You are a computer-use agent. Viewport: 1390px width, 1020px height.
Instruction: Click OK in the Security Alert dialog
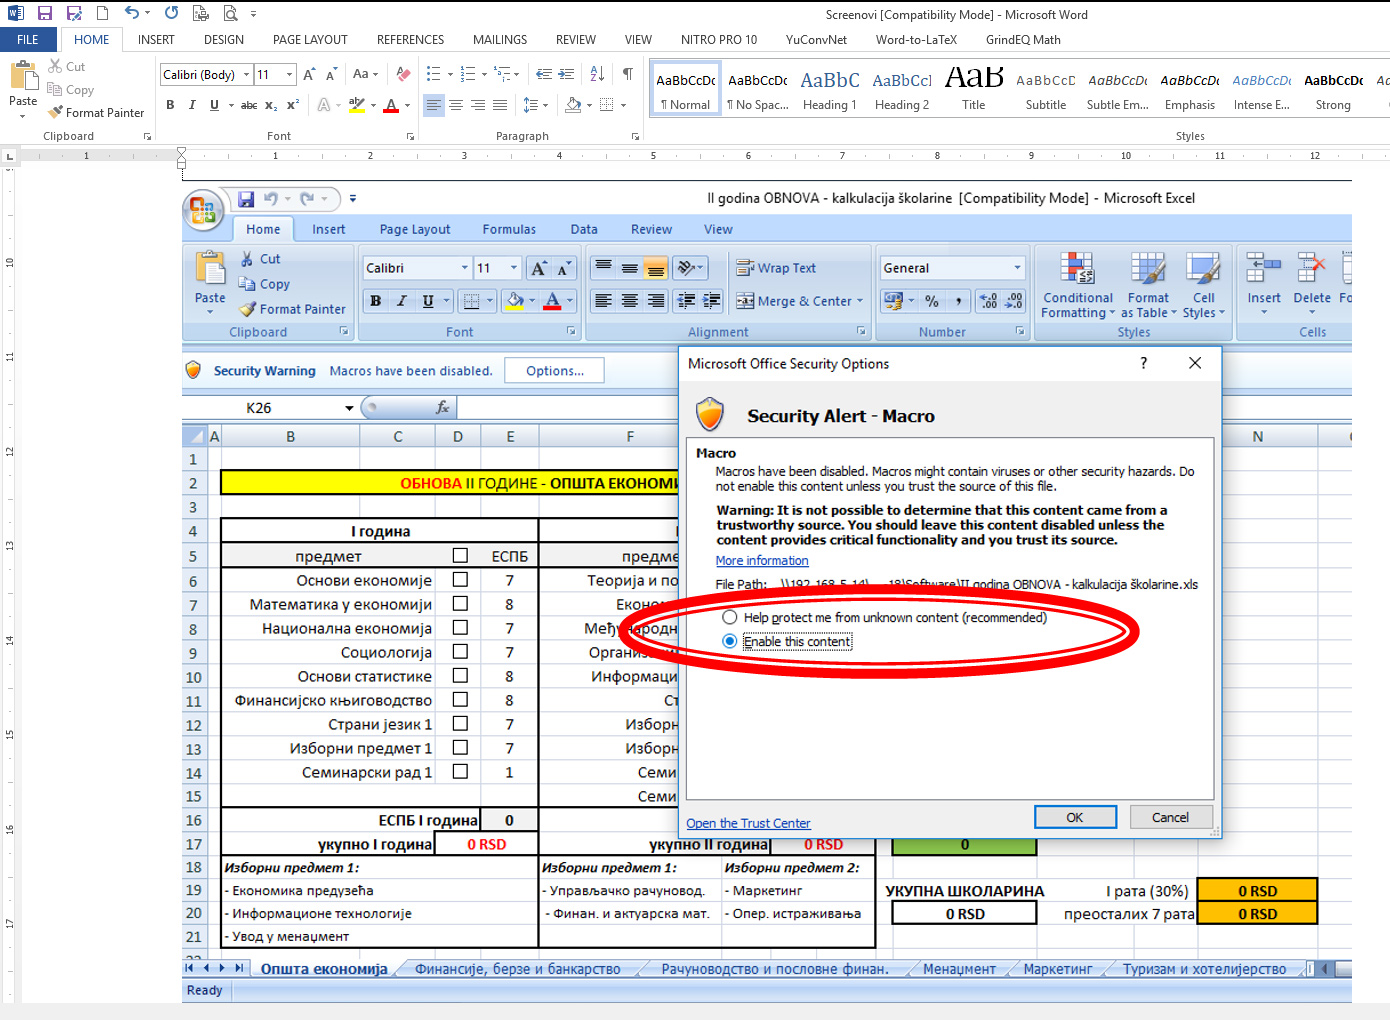[x=1075, y=817]
